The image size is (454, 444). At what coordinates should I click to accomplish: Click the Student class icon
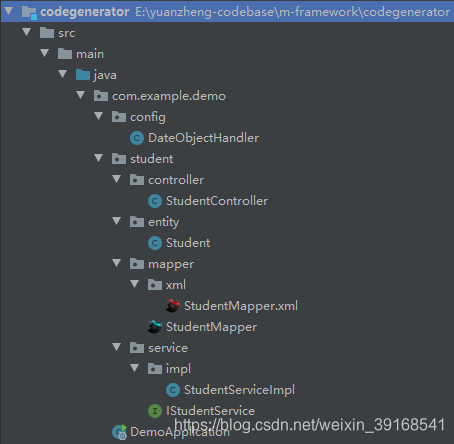[155, 243]
